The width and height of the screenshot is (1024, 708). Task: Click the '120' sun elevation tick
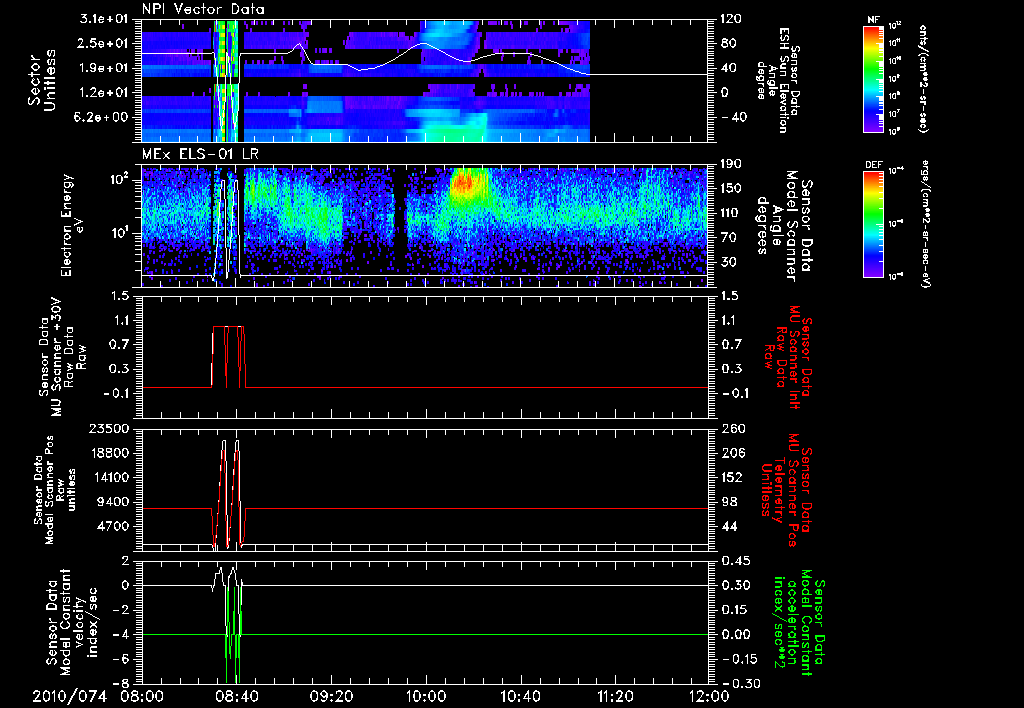pos(731,19)
